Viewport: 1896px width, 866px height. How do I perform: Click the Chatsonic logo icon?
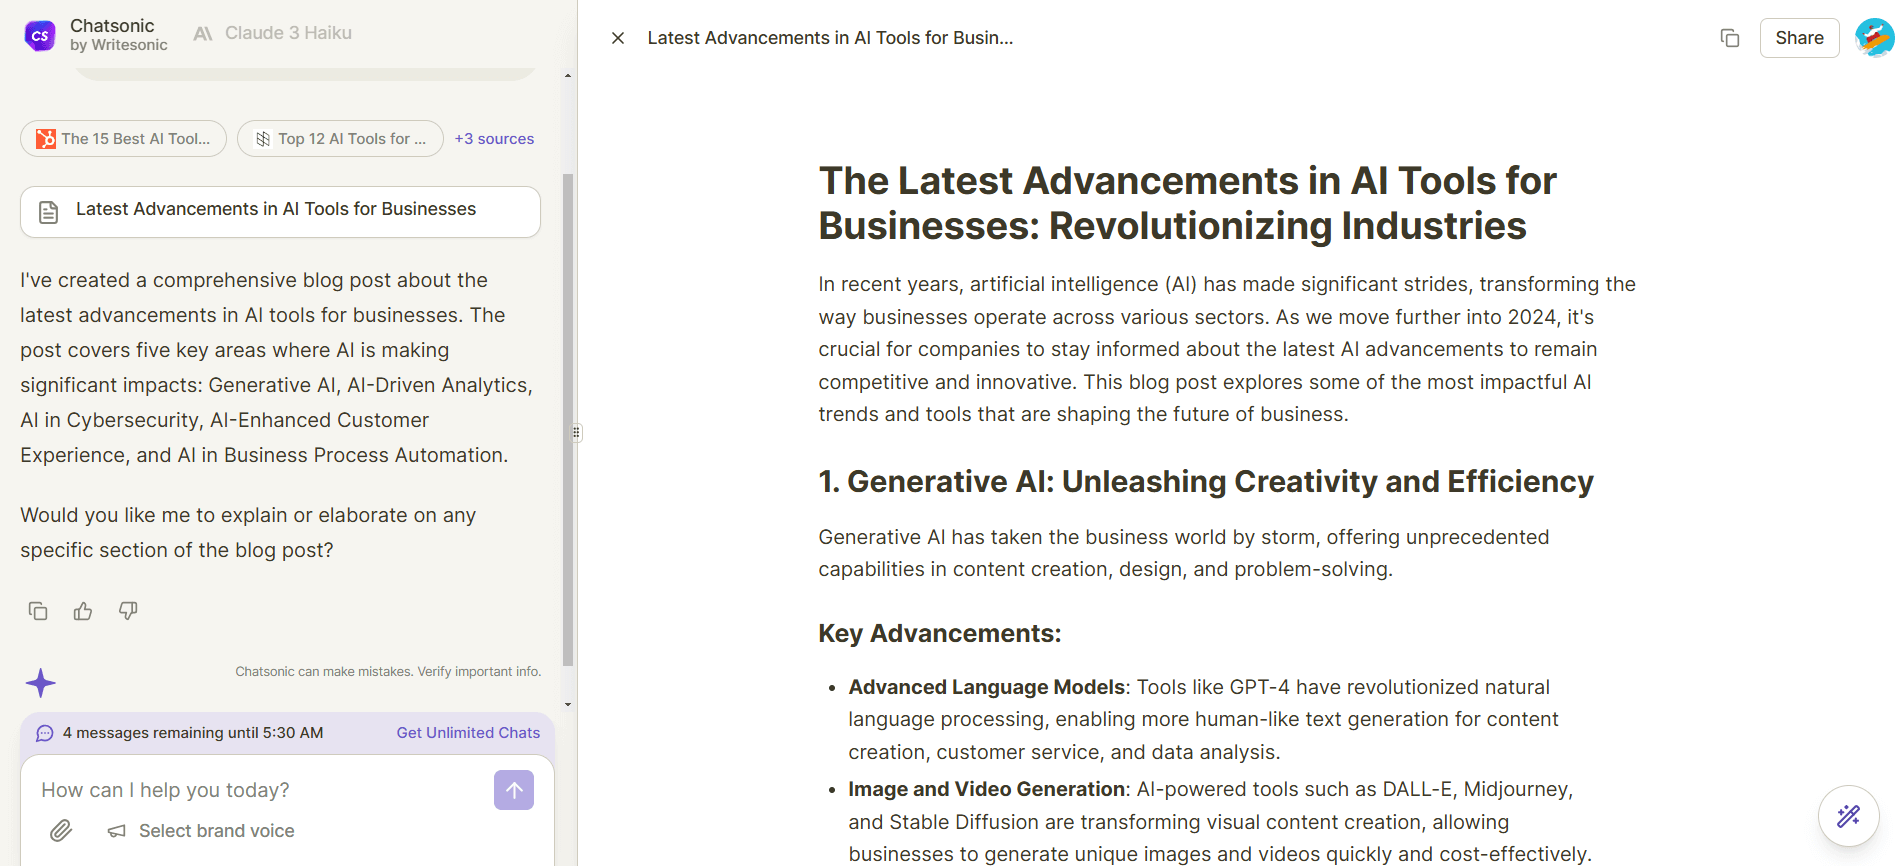pos(40,36)
